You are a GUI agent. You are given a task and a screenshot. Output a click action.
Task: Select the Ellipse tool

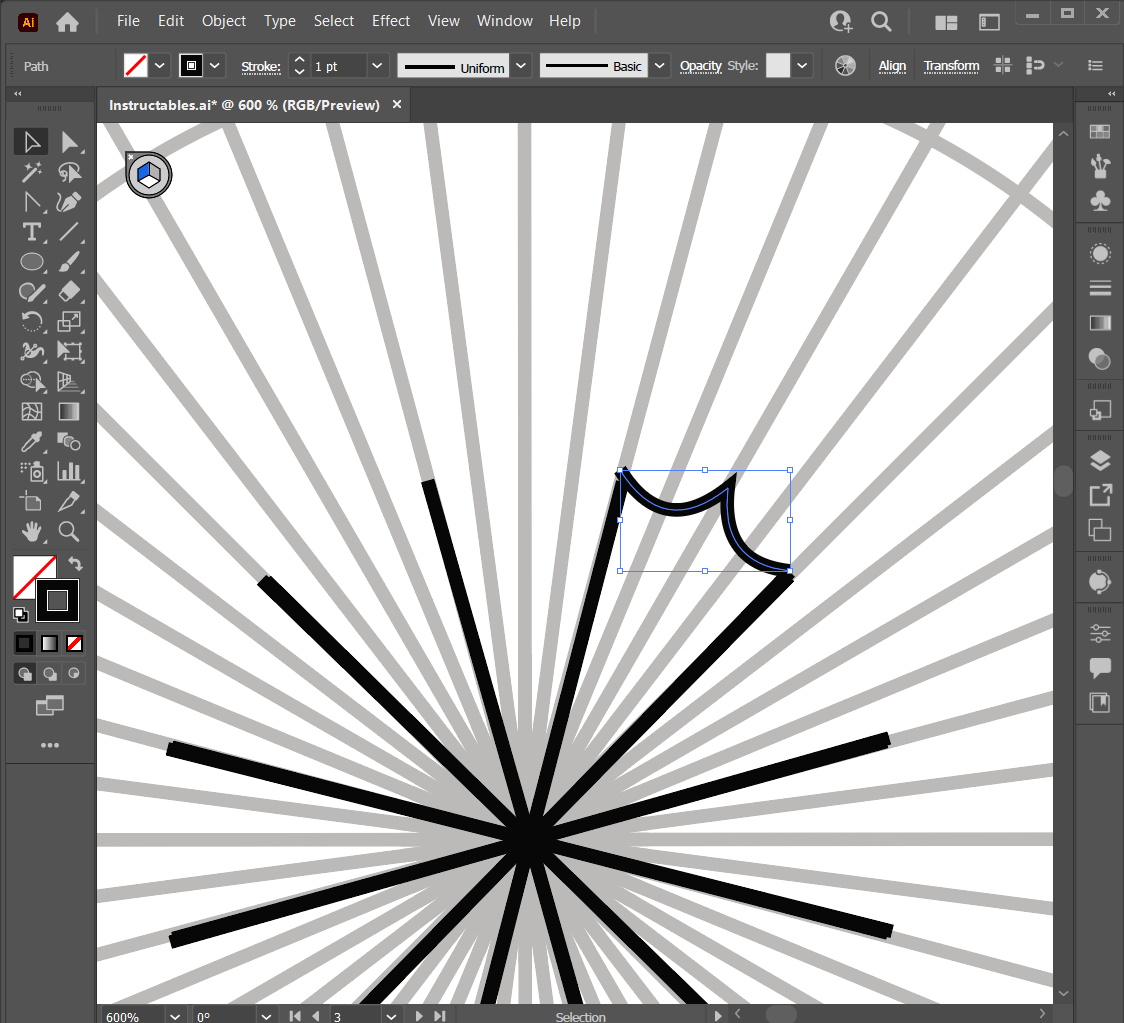31,262
